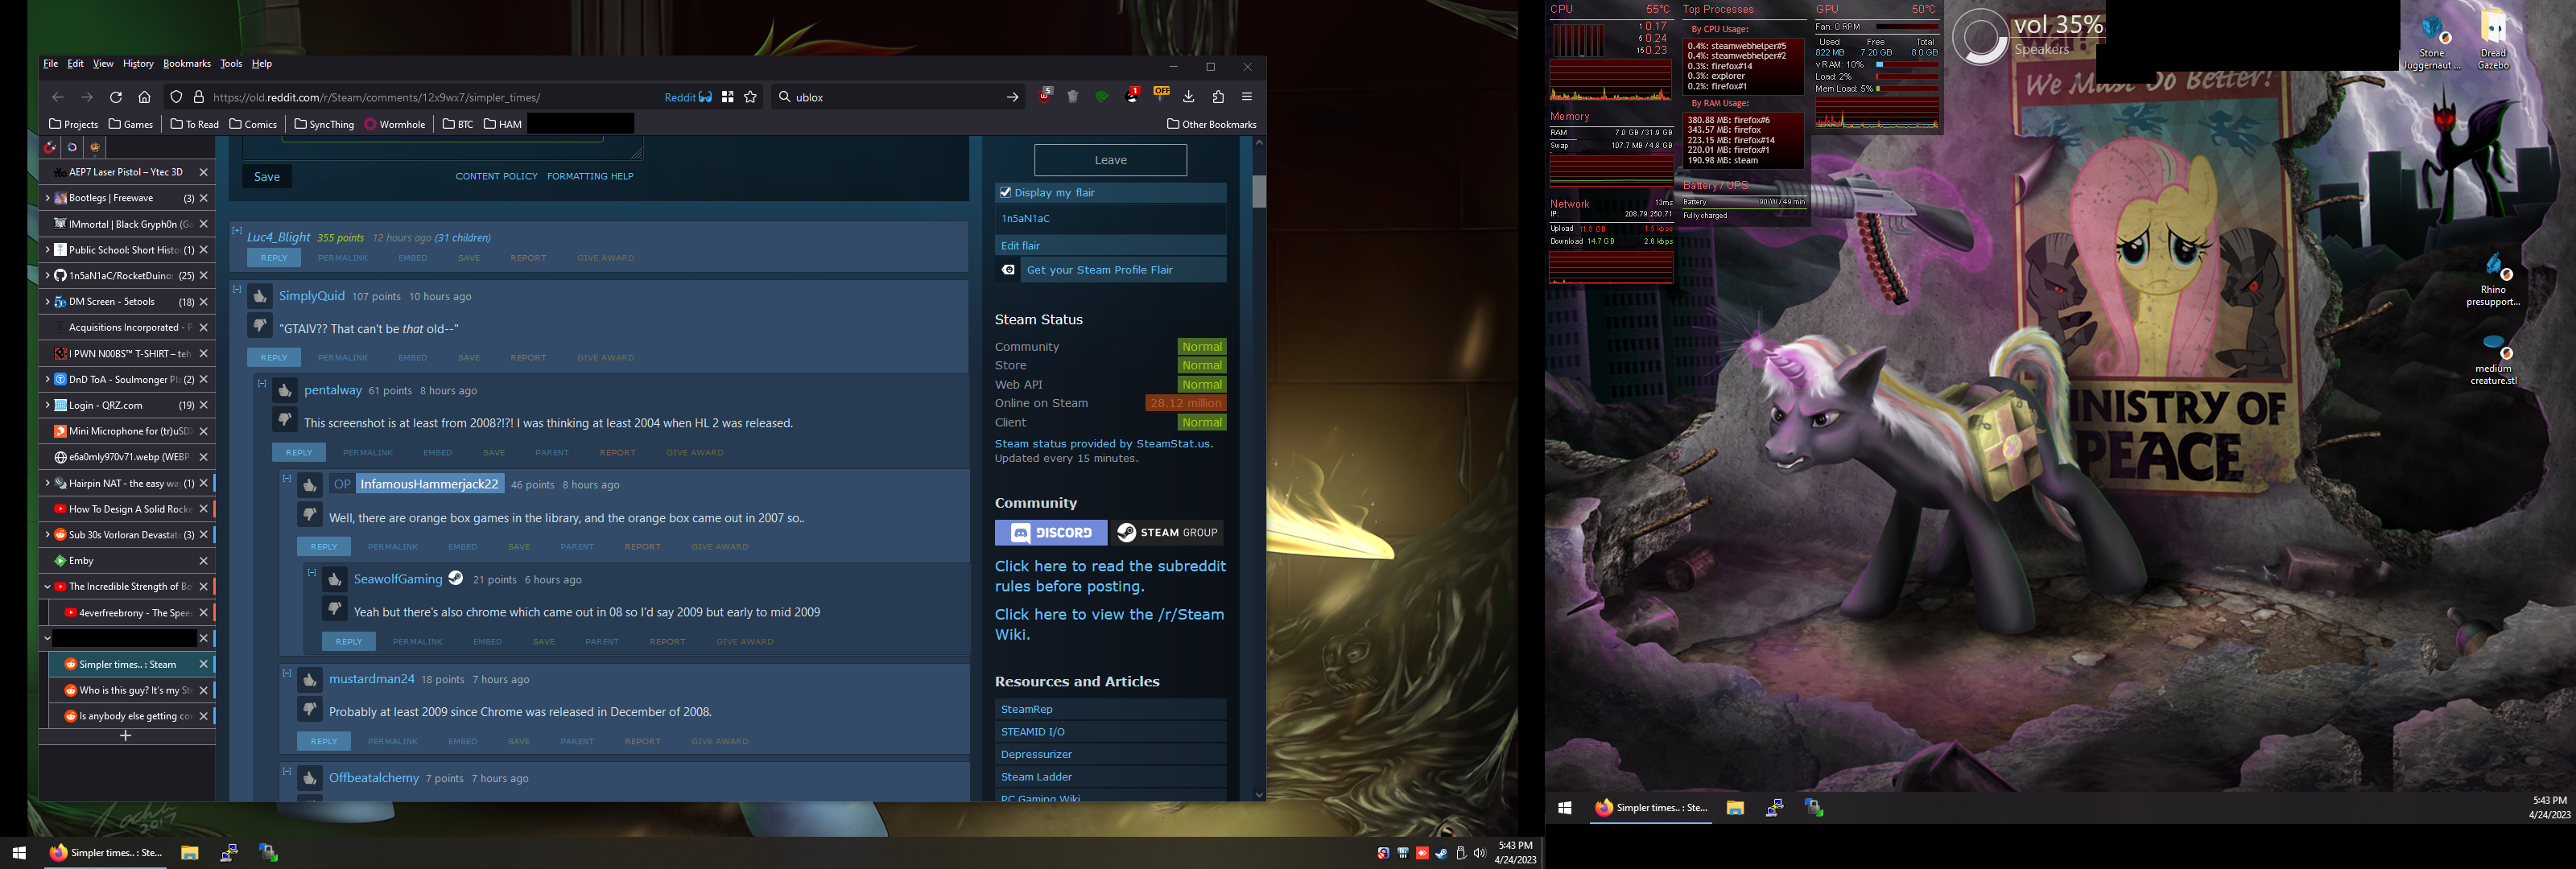Open the Bookmarks menu
This screenshot has width=2576, height=869.
coord(186,64)
